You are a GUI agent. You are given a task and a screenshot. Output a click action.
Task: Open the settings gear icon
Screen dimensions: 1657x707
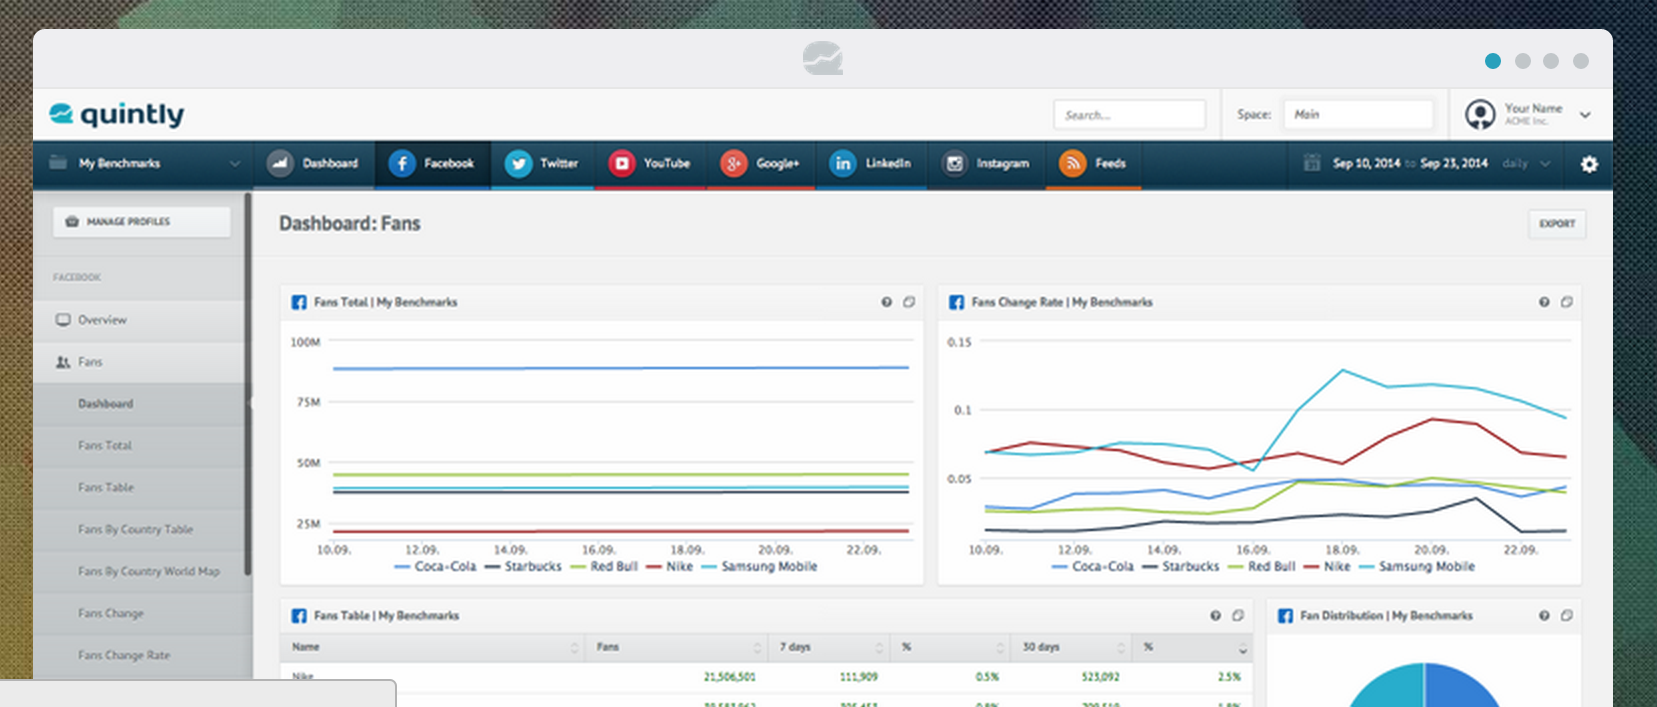tap(1589, 164)
